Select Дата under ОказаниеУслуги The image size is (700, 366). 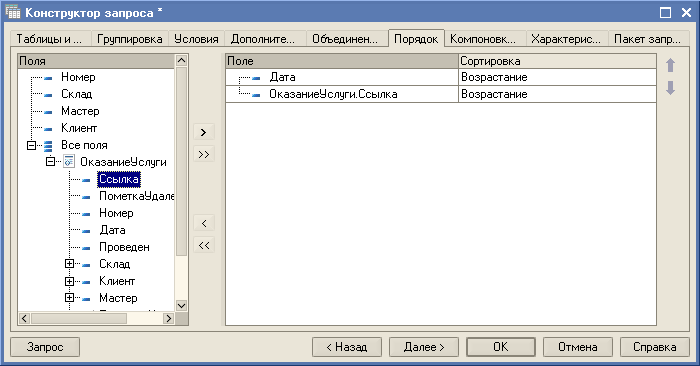(112, 230)
